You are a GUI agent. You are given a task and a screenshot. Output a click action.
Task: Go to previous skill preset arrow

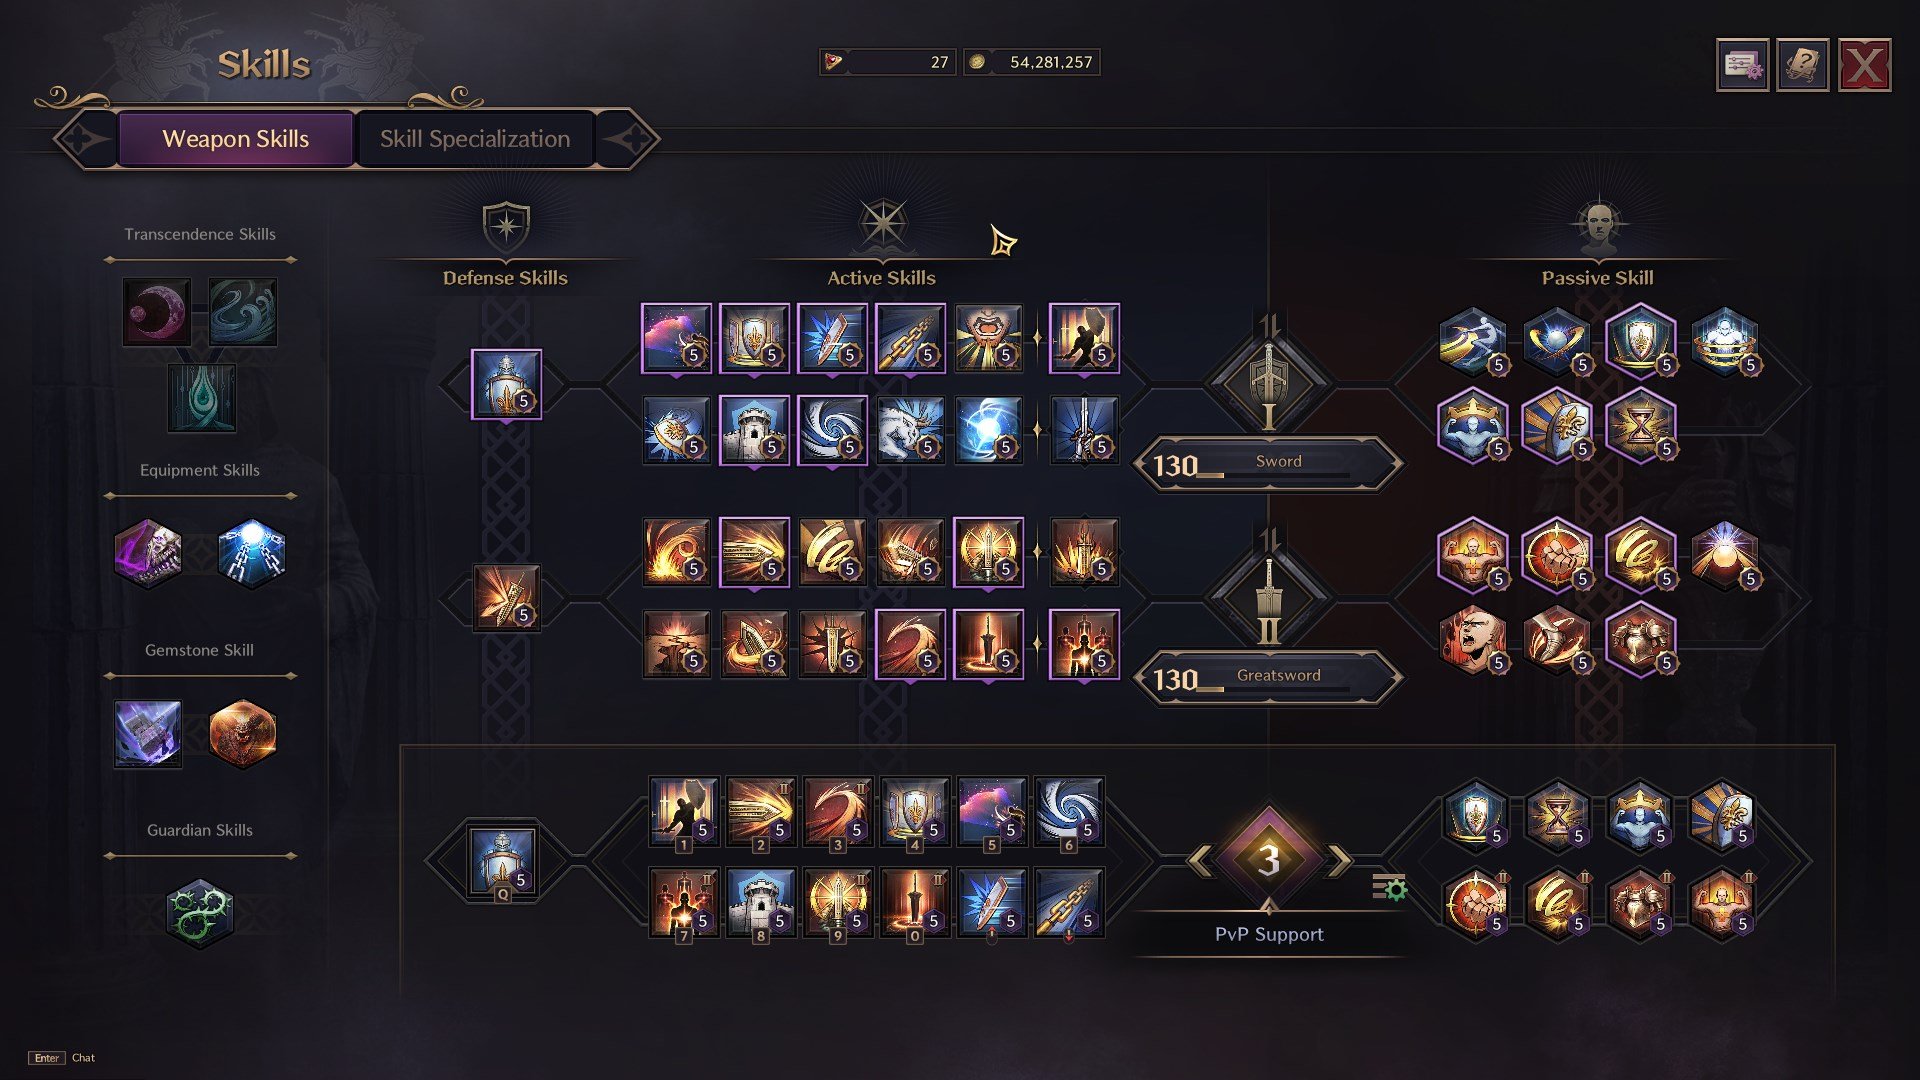[1199, 860]
